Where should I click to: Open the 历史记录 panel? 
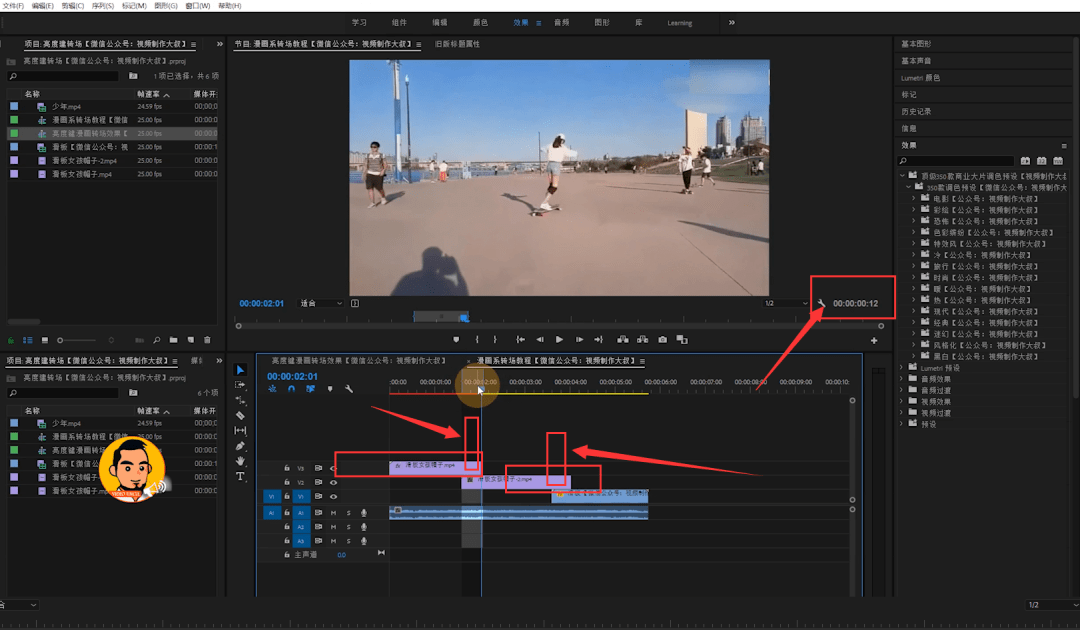916,112
